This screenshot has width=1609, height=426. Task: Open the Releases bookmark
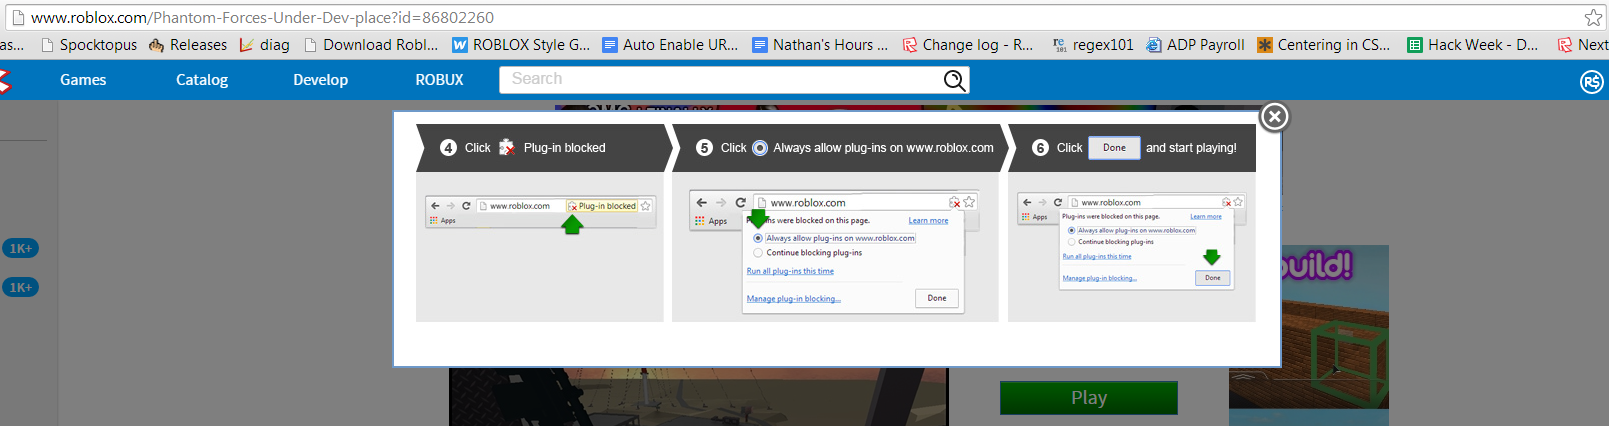point(188,45)
